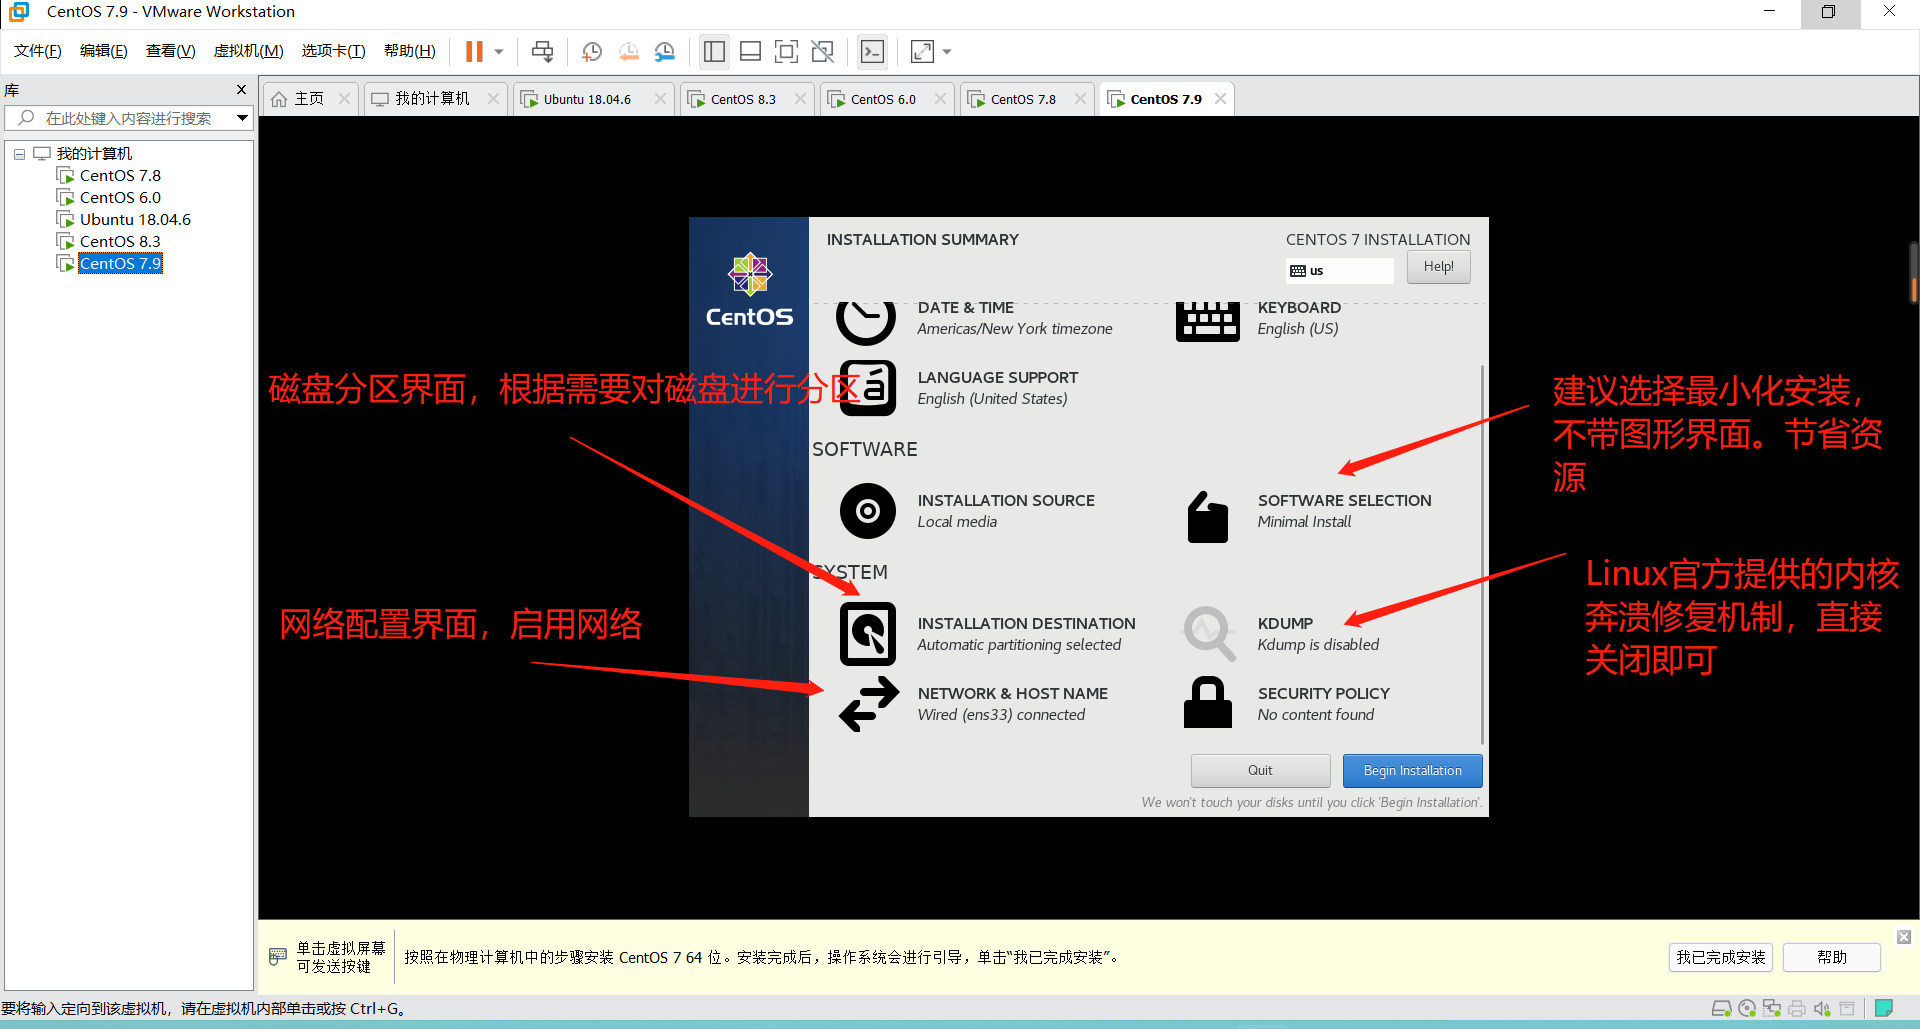The height and width of the screenshot is (1029, 1920).
Task: Open the 编辑(E) menu
Action: (104, 51)
